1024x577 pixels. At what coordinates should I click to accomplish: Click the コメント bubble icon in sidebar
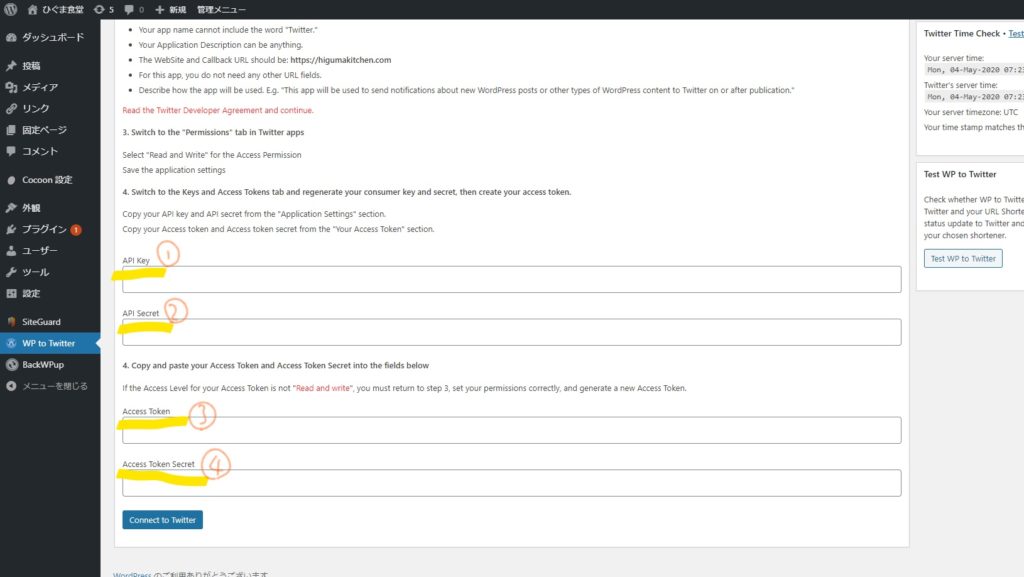point(11,151)
